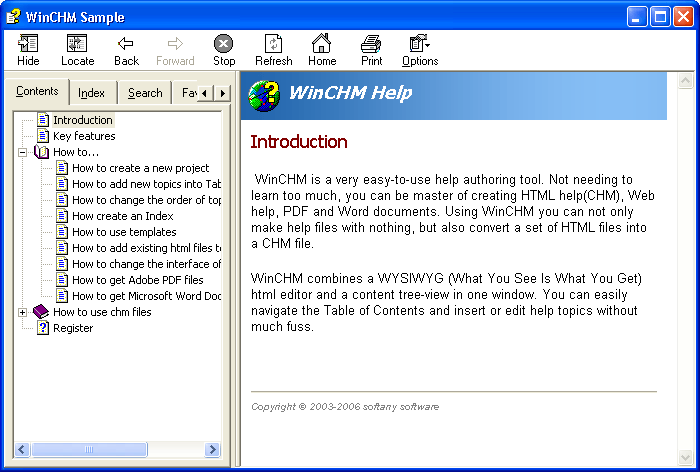The image size is (700, 472).
Task: Click the contents tree horizontal scrollbar thumb
Action: click(x=89, y=449)
